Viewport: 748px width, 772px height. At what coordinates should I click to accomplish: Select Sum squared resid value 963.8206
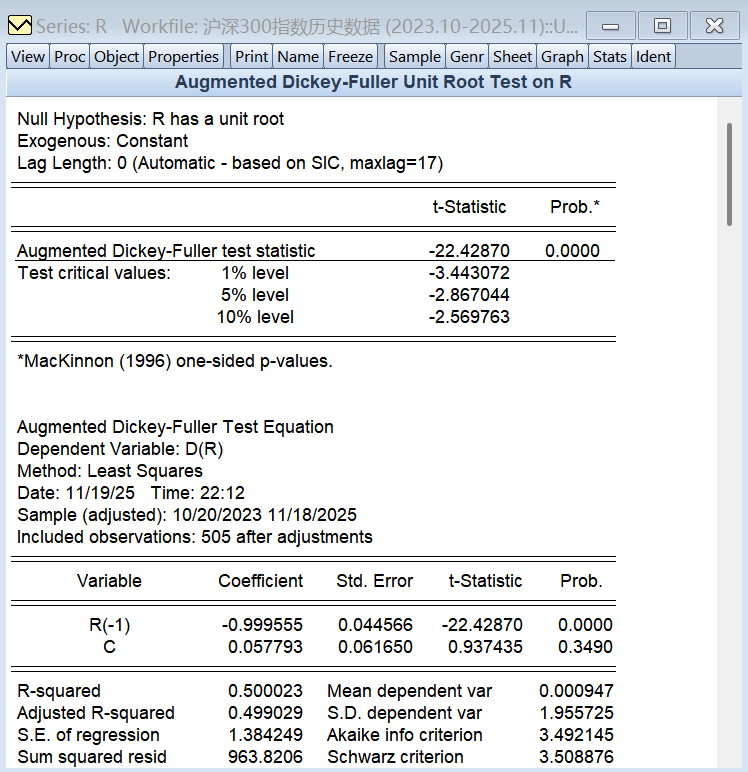[265, 757]
